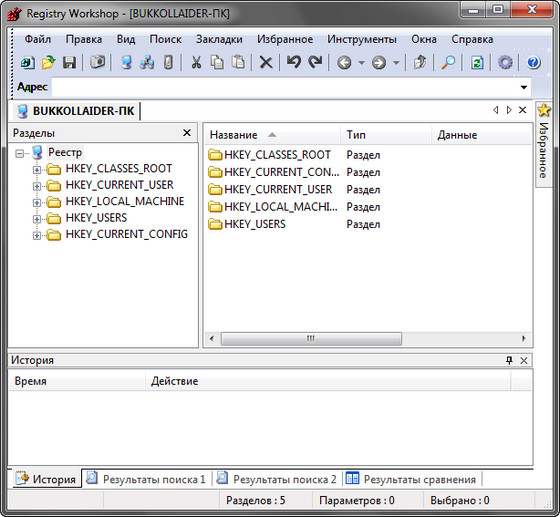
Task: Save with the floppy disk icon
Action: 69,63
